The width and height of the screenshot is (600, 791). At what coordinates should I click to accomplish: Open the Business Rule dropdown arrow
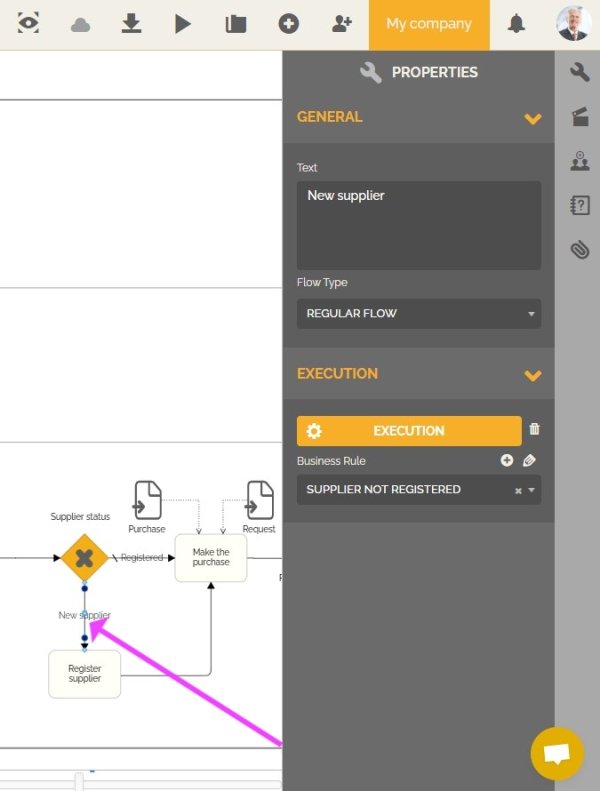point(531,490)
